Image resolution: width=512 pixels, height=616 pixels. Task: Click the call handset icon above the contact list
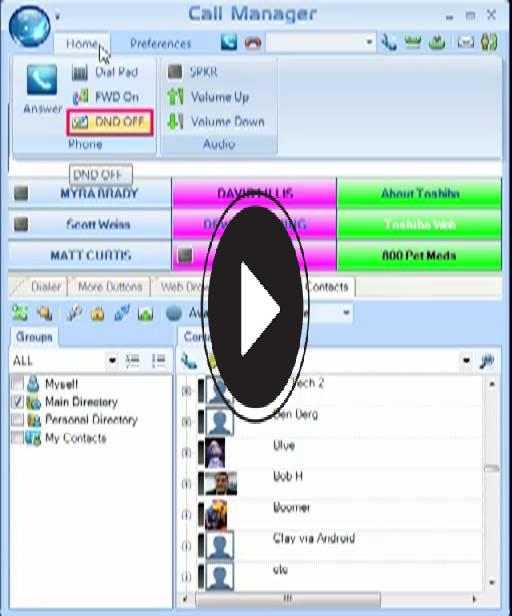[189, 361]
